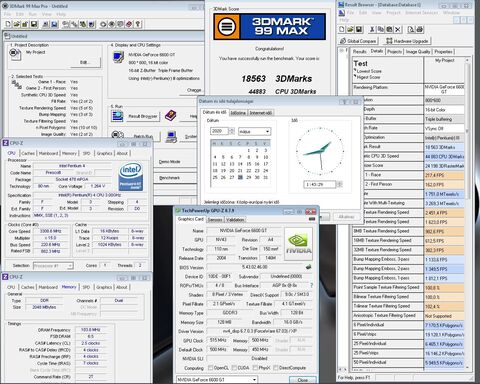
Task: Click the Result Browser screen icon in Run section
Action: [117, 116]
